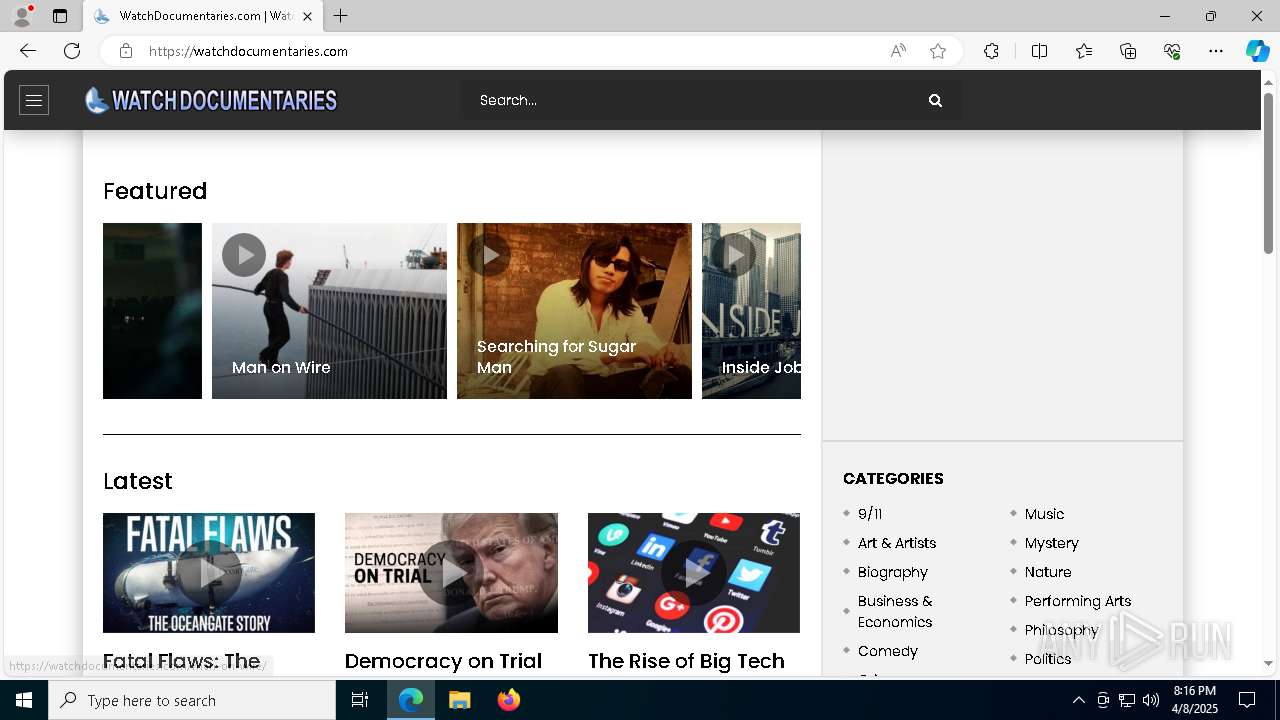
Task: Open the Comedy category
Action: (x=888, y=651)
